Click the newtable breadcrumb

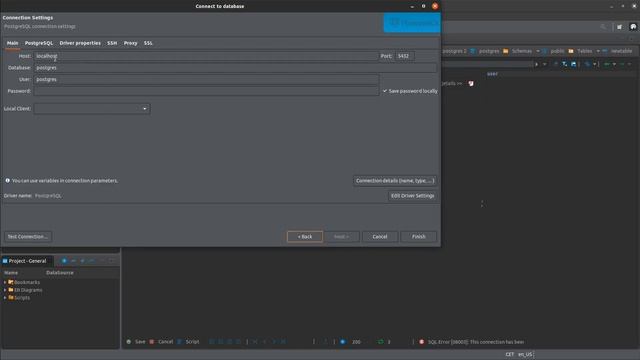(621, 51)
